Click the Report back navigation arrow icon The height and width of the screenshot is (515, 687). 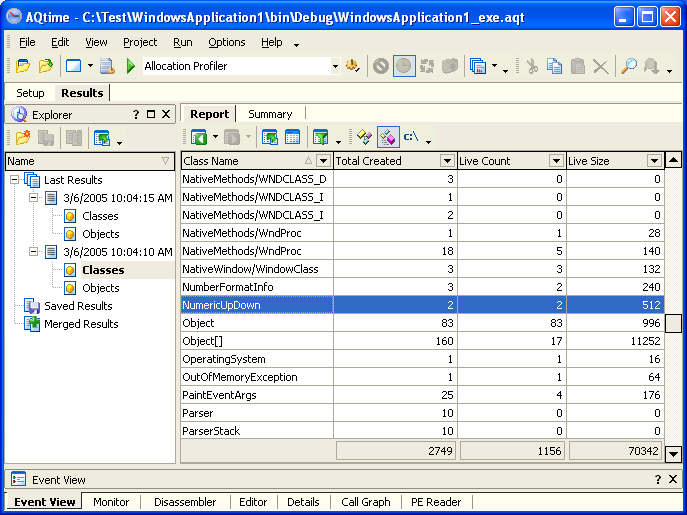(199, 138)
